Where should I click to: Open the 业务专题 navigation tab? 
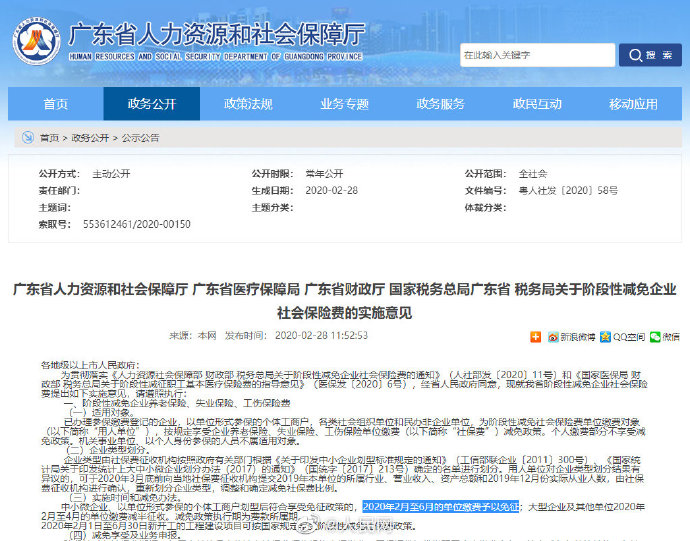344,104
